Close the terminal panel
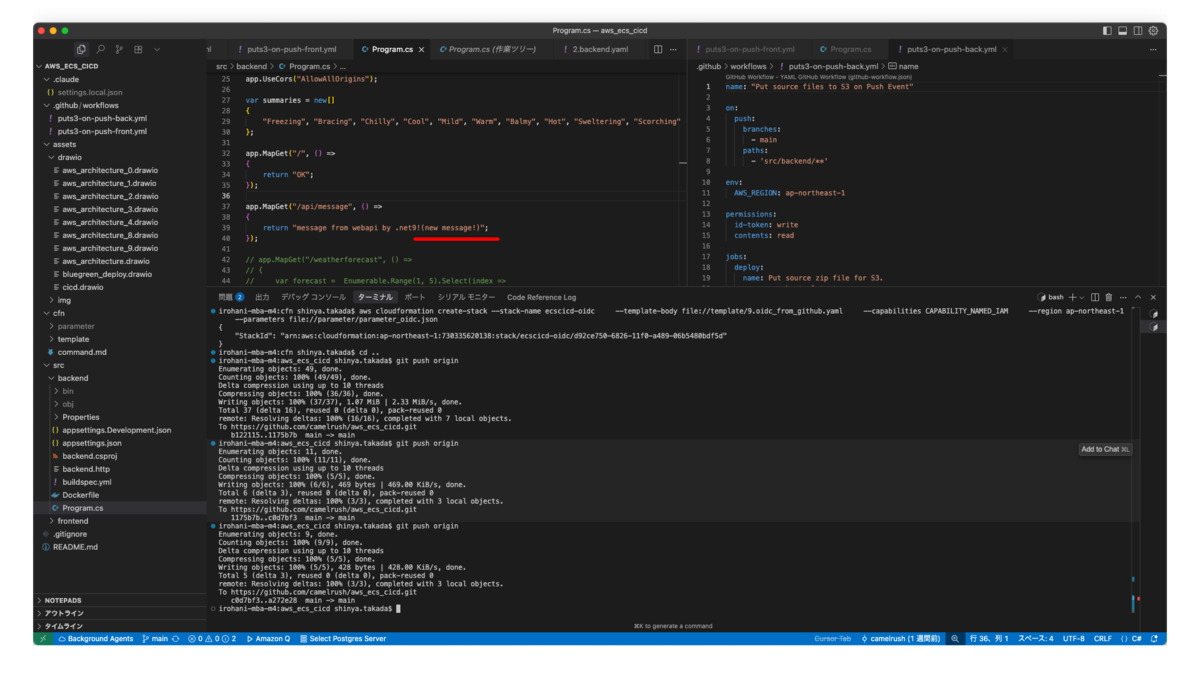The height and width of the screenshot is (689, 1200). point(1153,297)
